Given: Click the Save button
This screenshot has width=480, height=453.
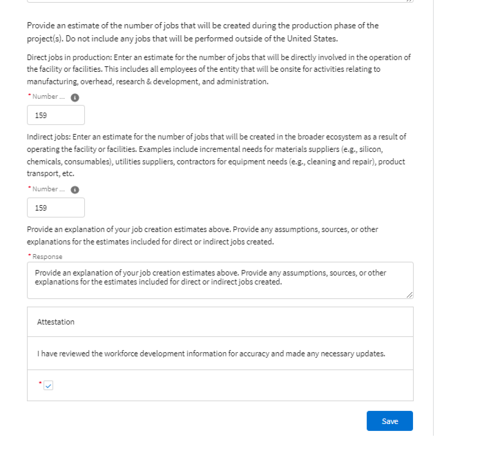Looking at the screenshot, I should (x=390, y=421).
